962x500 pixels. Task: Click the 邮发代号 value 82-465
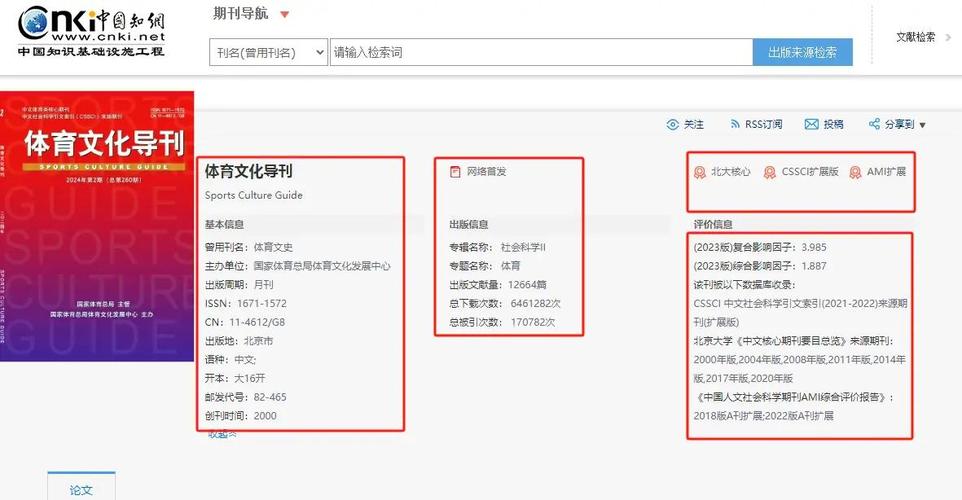tap(270, 397)
